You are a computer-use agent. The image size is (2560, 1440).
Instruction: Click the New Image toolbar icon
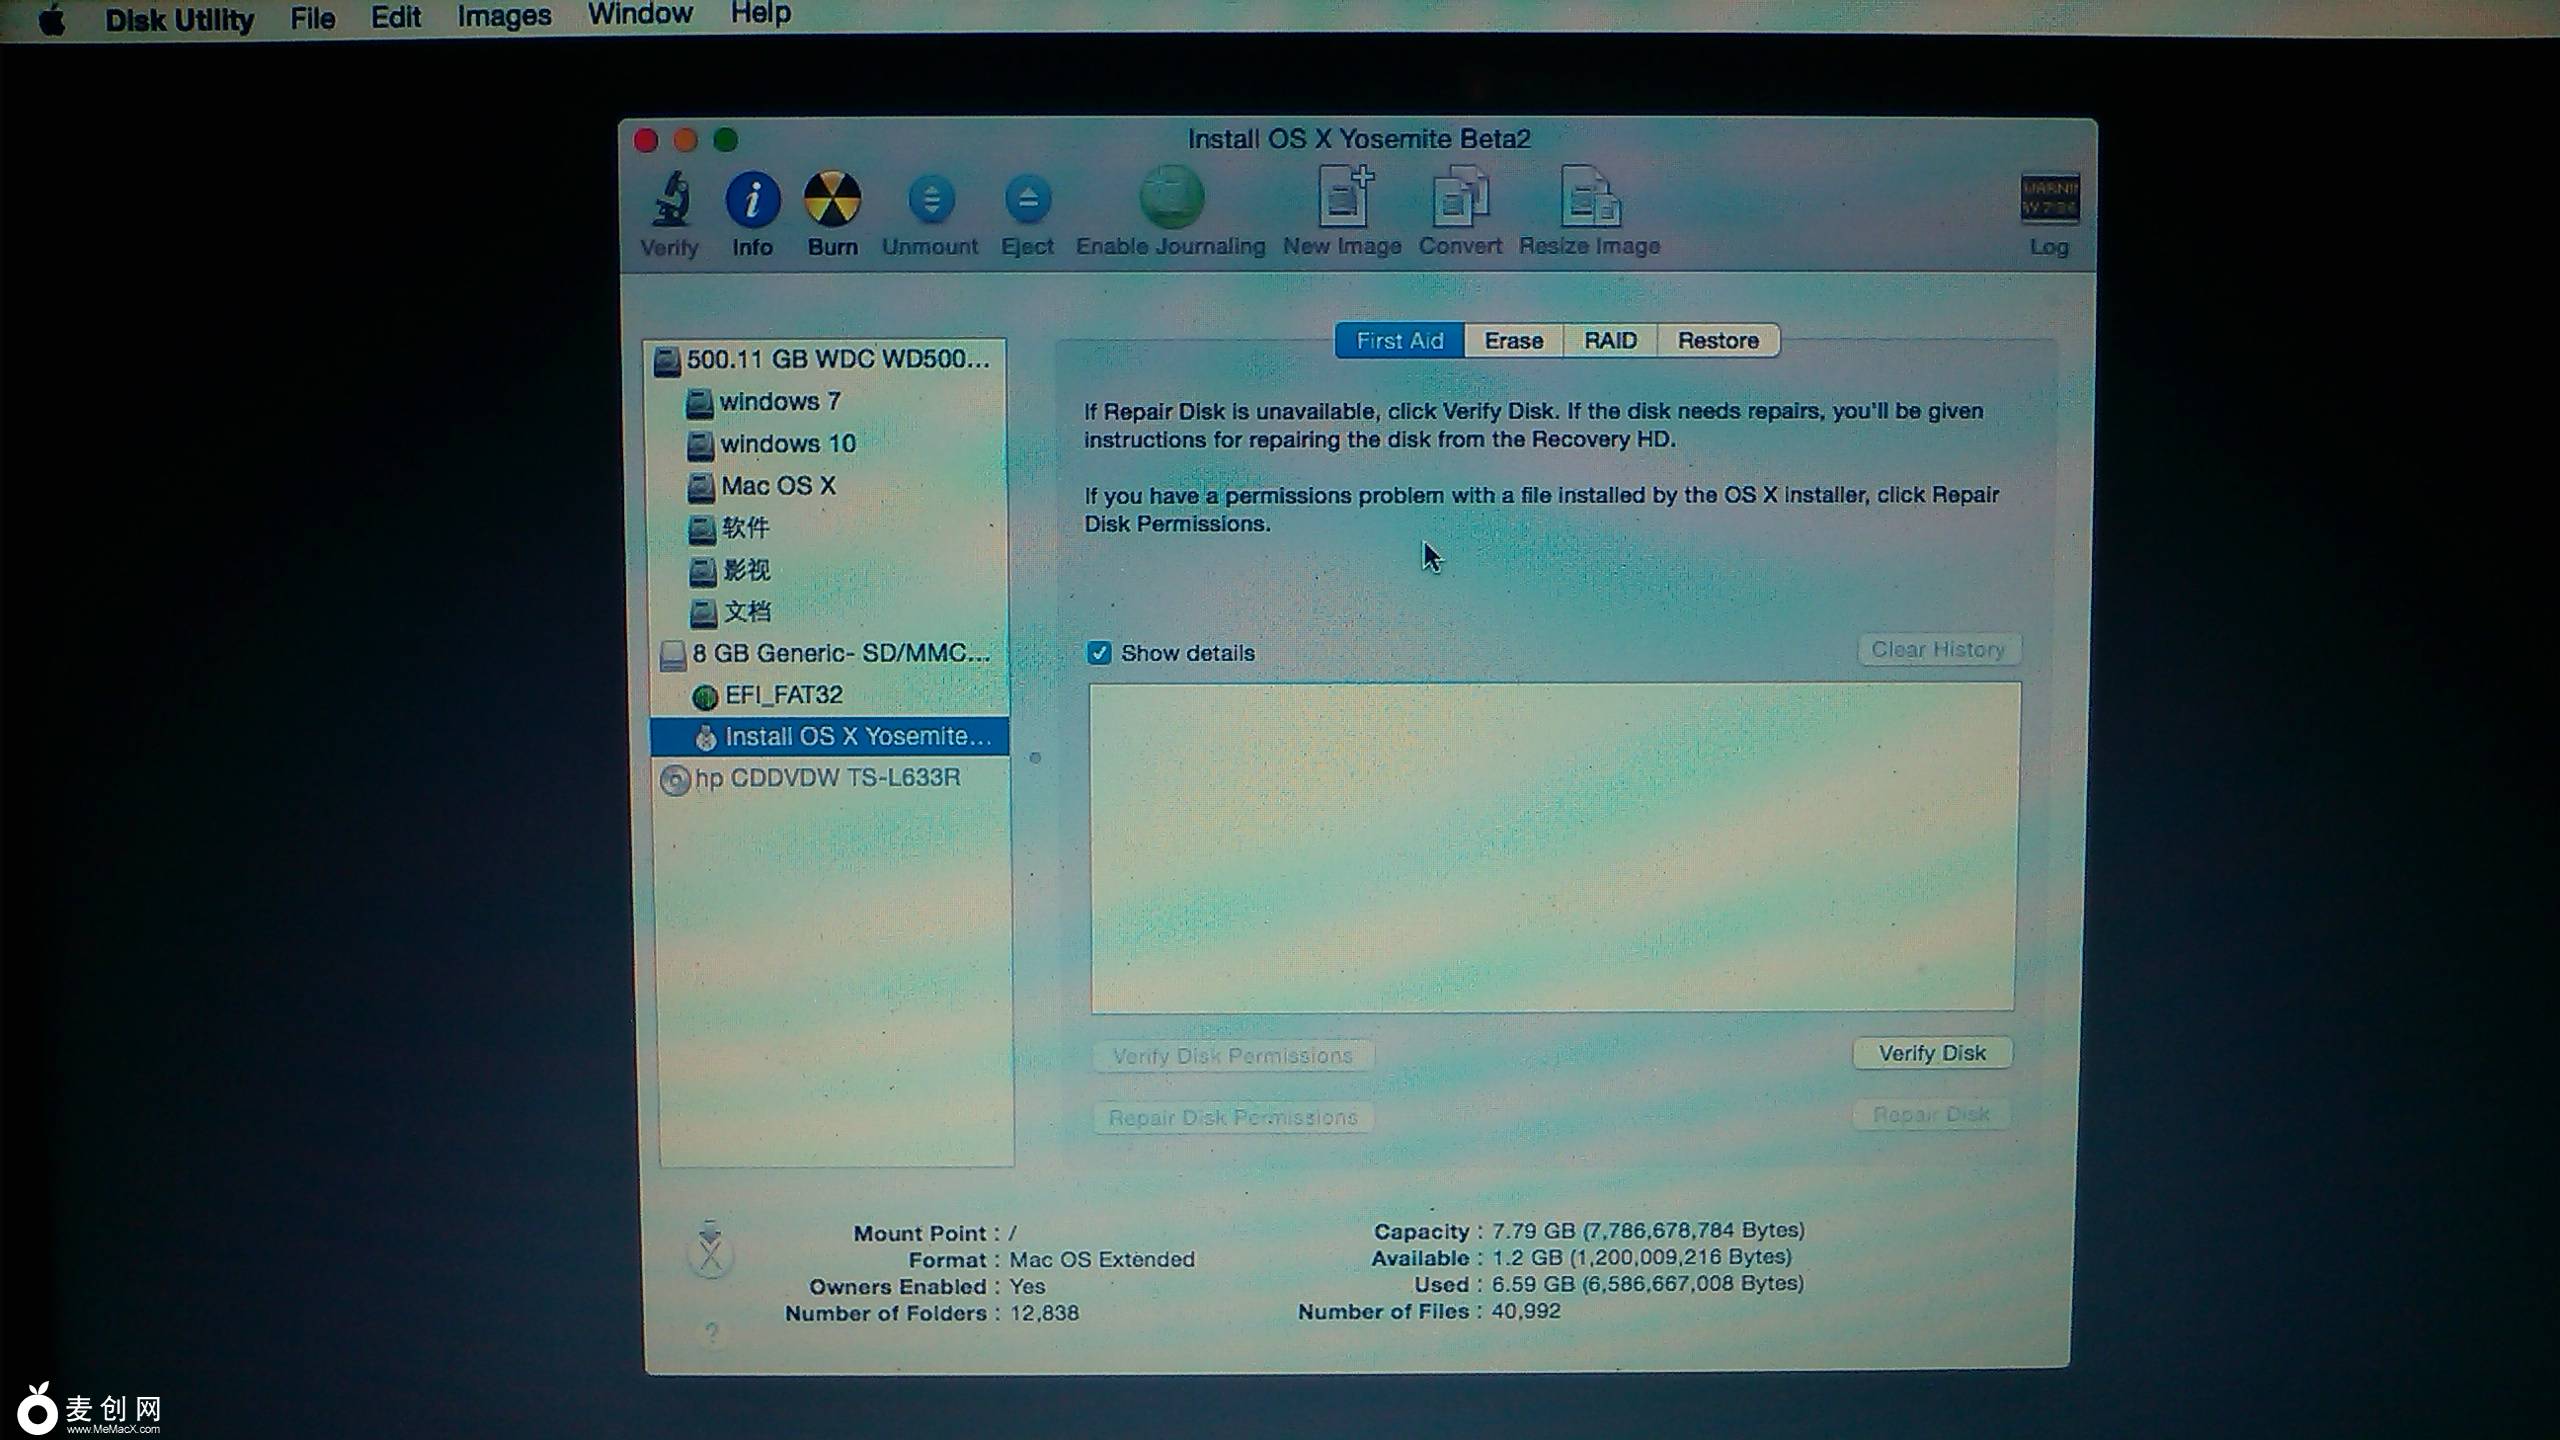point(1343,198)
